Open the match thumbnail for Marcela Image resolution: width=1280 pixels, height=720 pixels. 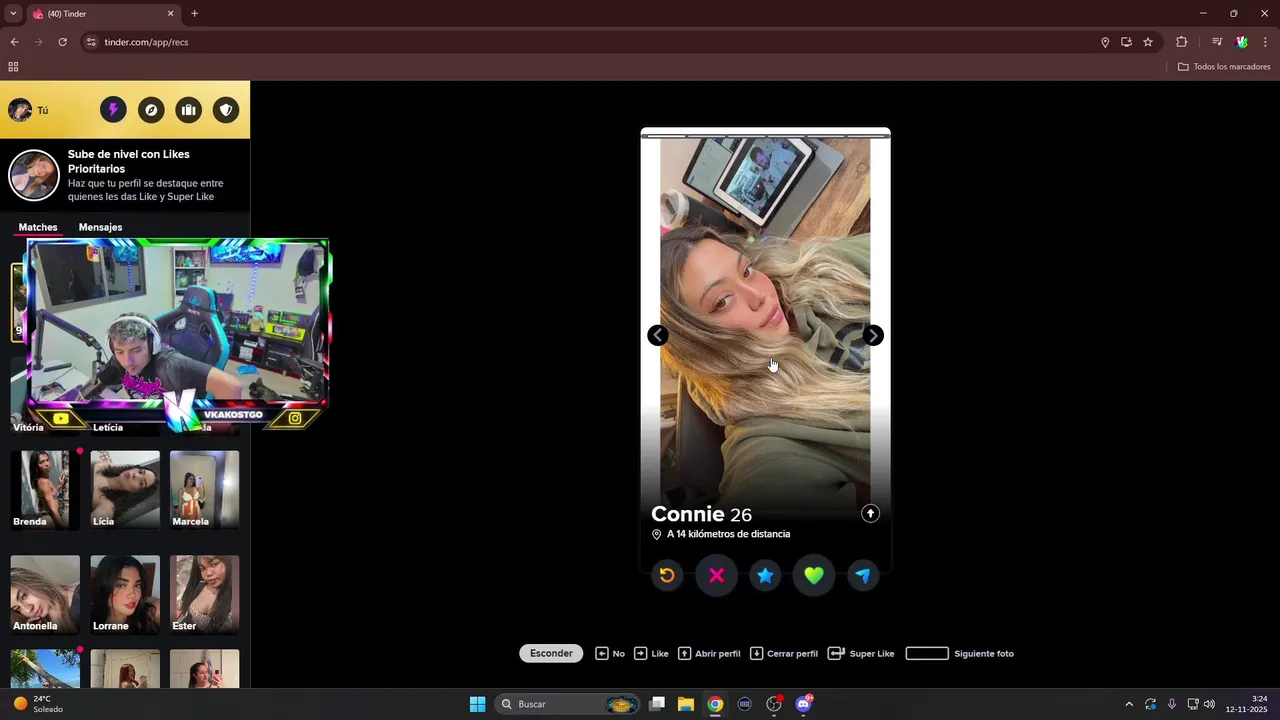pos(204,489)
